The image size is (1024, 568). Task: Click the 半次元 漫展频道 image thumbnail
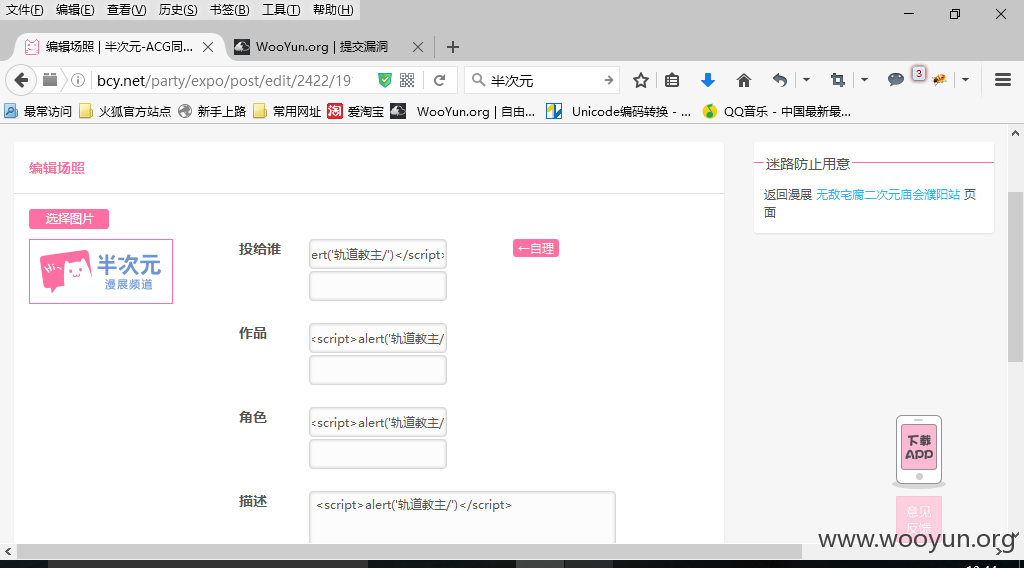tap(101, 272)
